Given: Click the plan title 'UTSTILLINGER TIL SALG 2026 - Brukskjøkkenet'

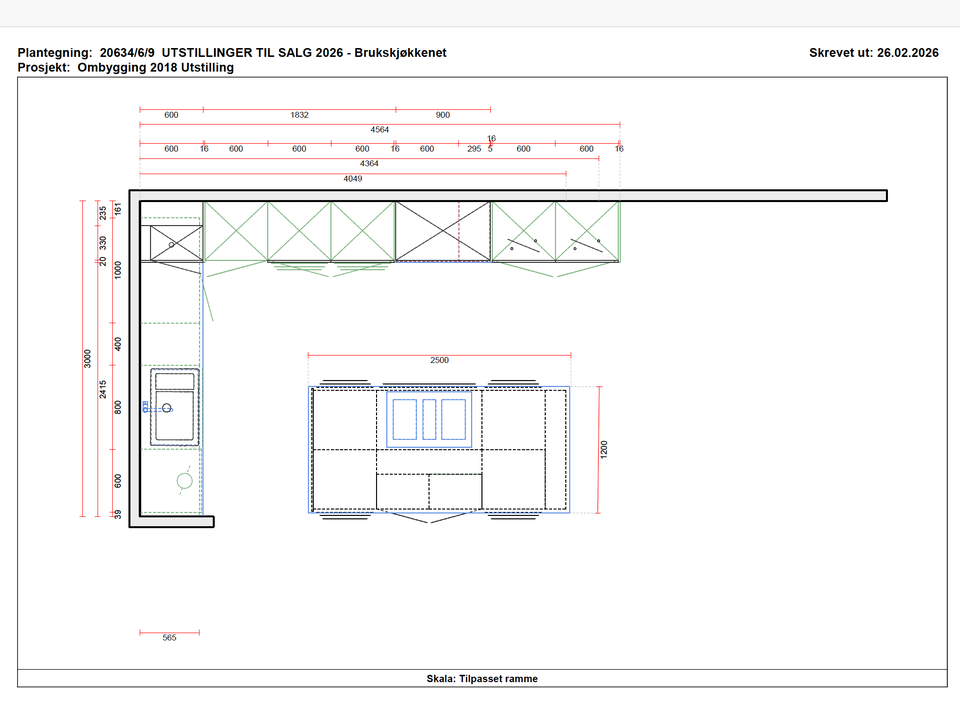Looking at the screenshot, I should point(304,53).
